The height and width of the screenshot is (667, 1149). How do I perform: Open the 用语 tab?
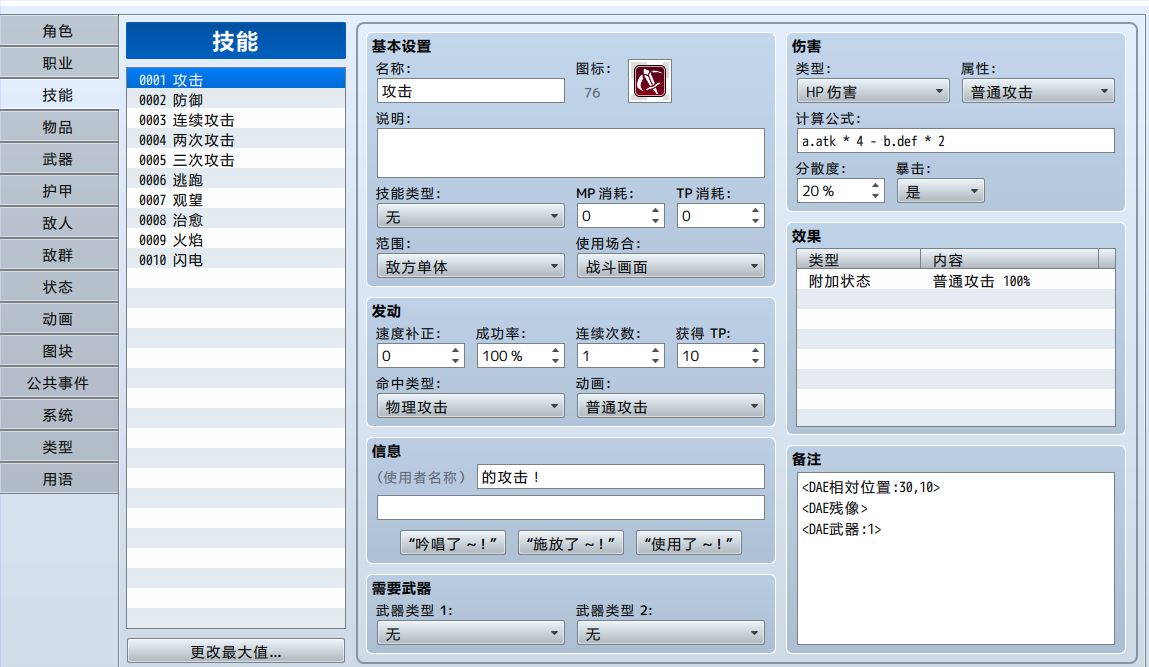click(59, 479)
